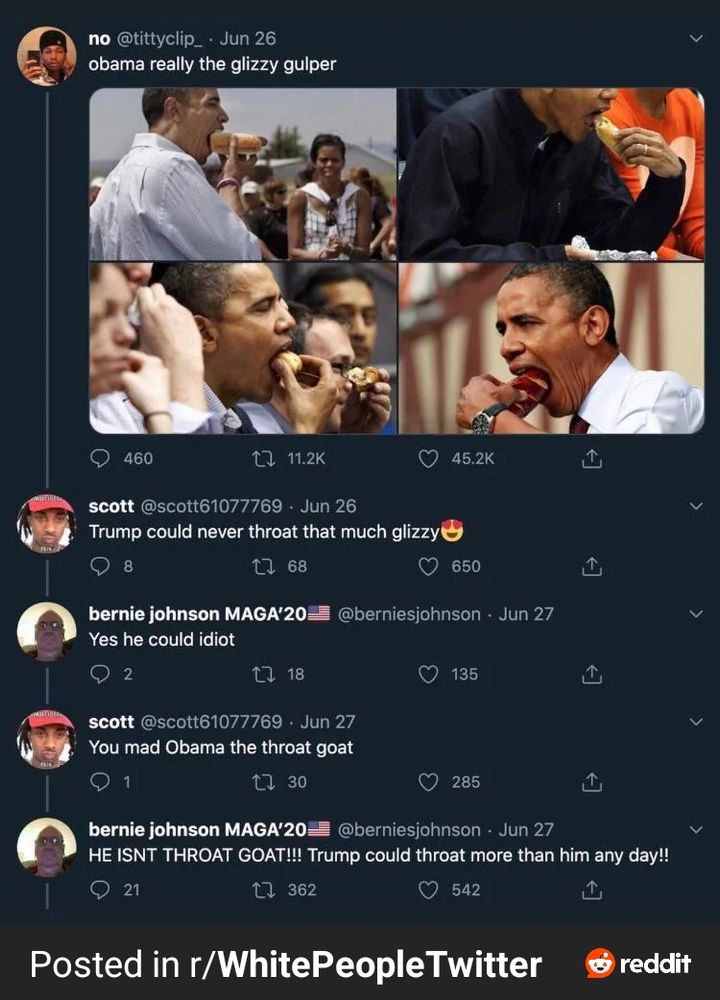
Task: Open the r/WhitePeopleTwitter subreddit link
Action: click(365, 964)
